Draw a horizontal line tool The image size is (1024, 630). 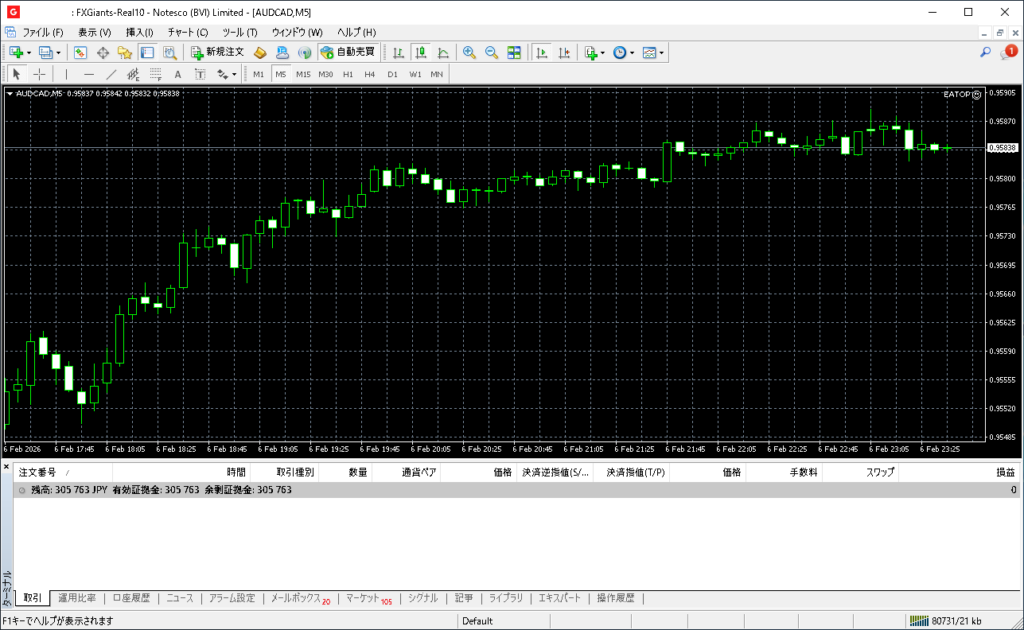click(89, 74)
